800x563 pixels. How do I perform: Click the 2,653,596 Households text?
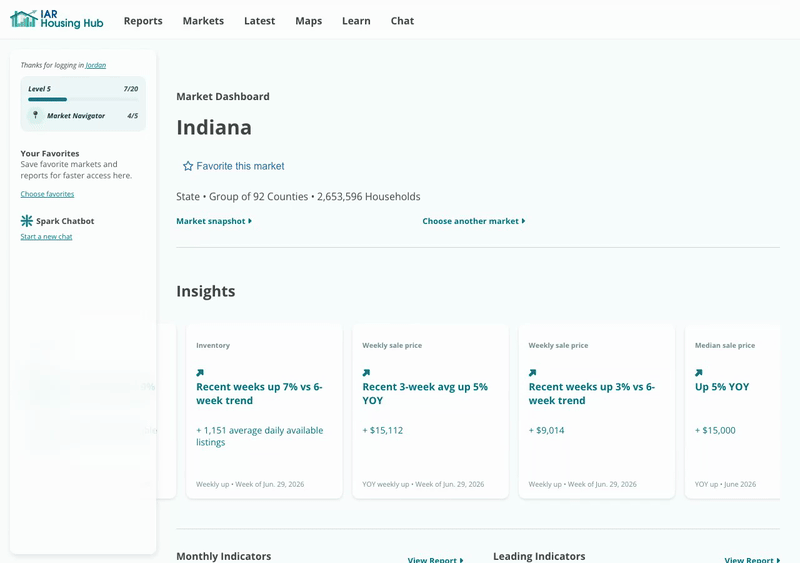point(369,197)
